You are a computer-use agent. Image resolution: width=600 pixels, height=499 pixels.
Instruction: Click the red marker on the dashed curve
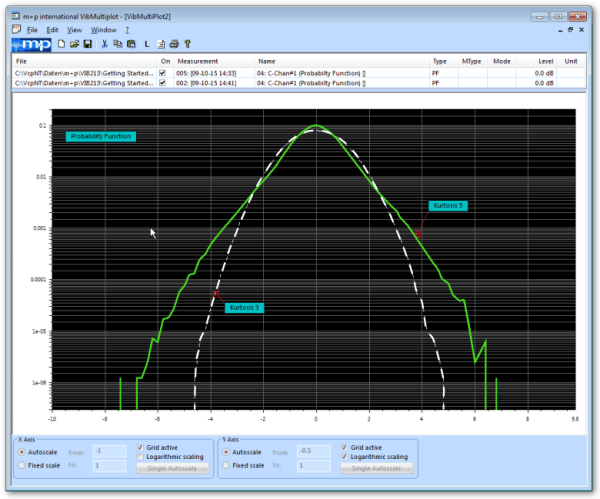point(216,294)
